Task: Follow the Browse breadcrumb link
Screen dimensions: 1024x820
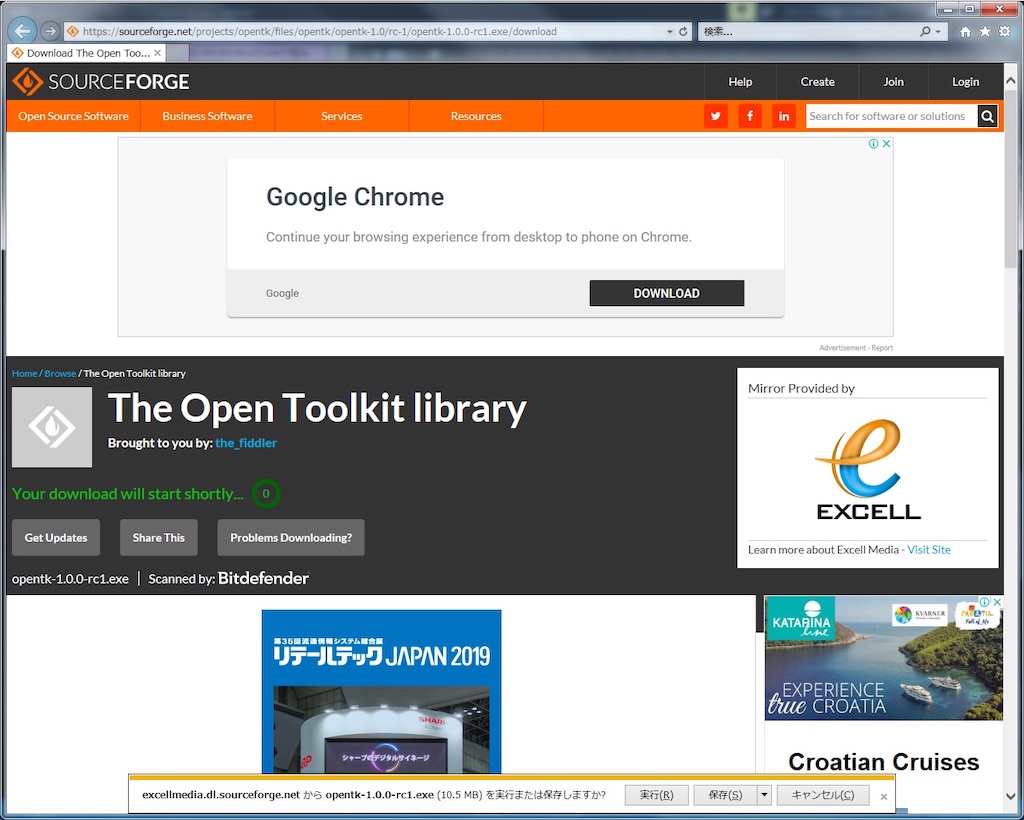Action: tap(60, 373)
